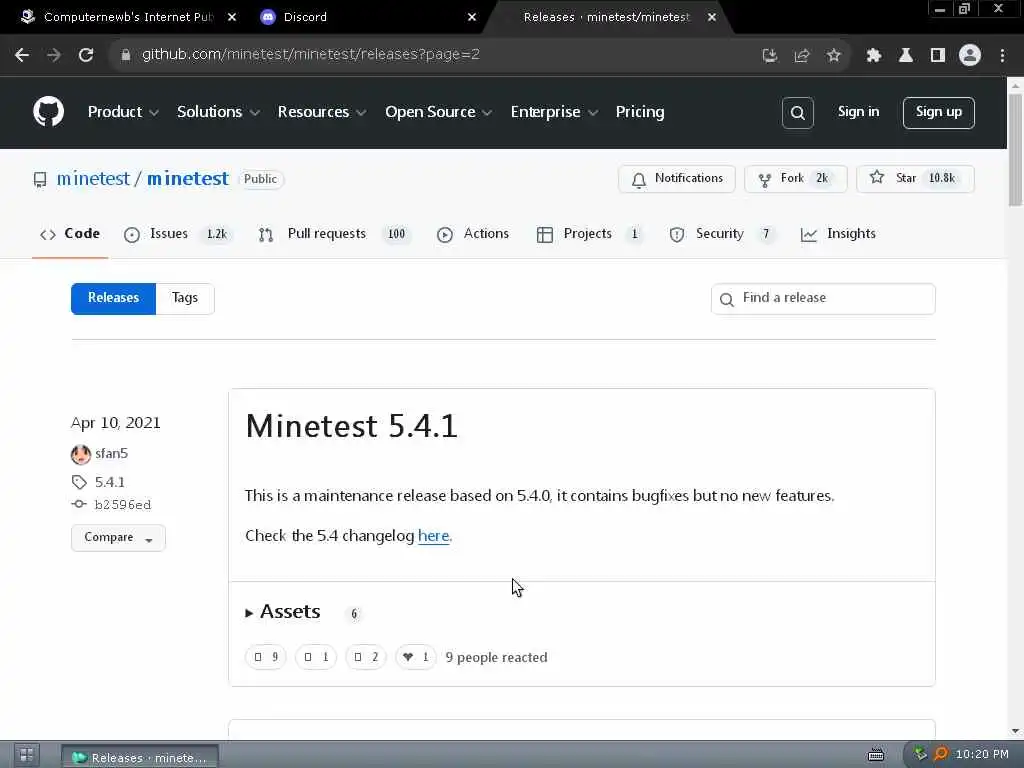
Task: Open the 'here' changelog link
Action: [x=434, y=536]
